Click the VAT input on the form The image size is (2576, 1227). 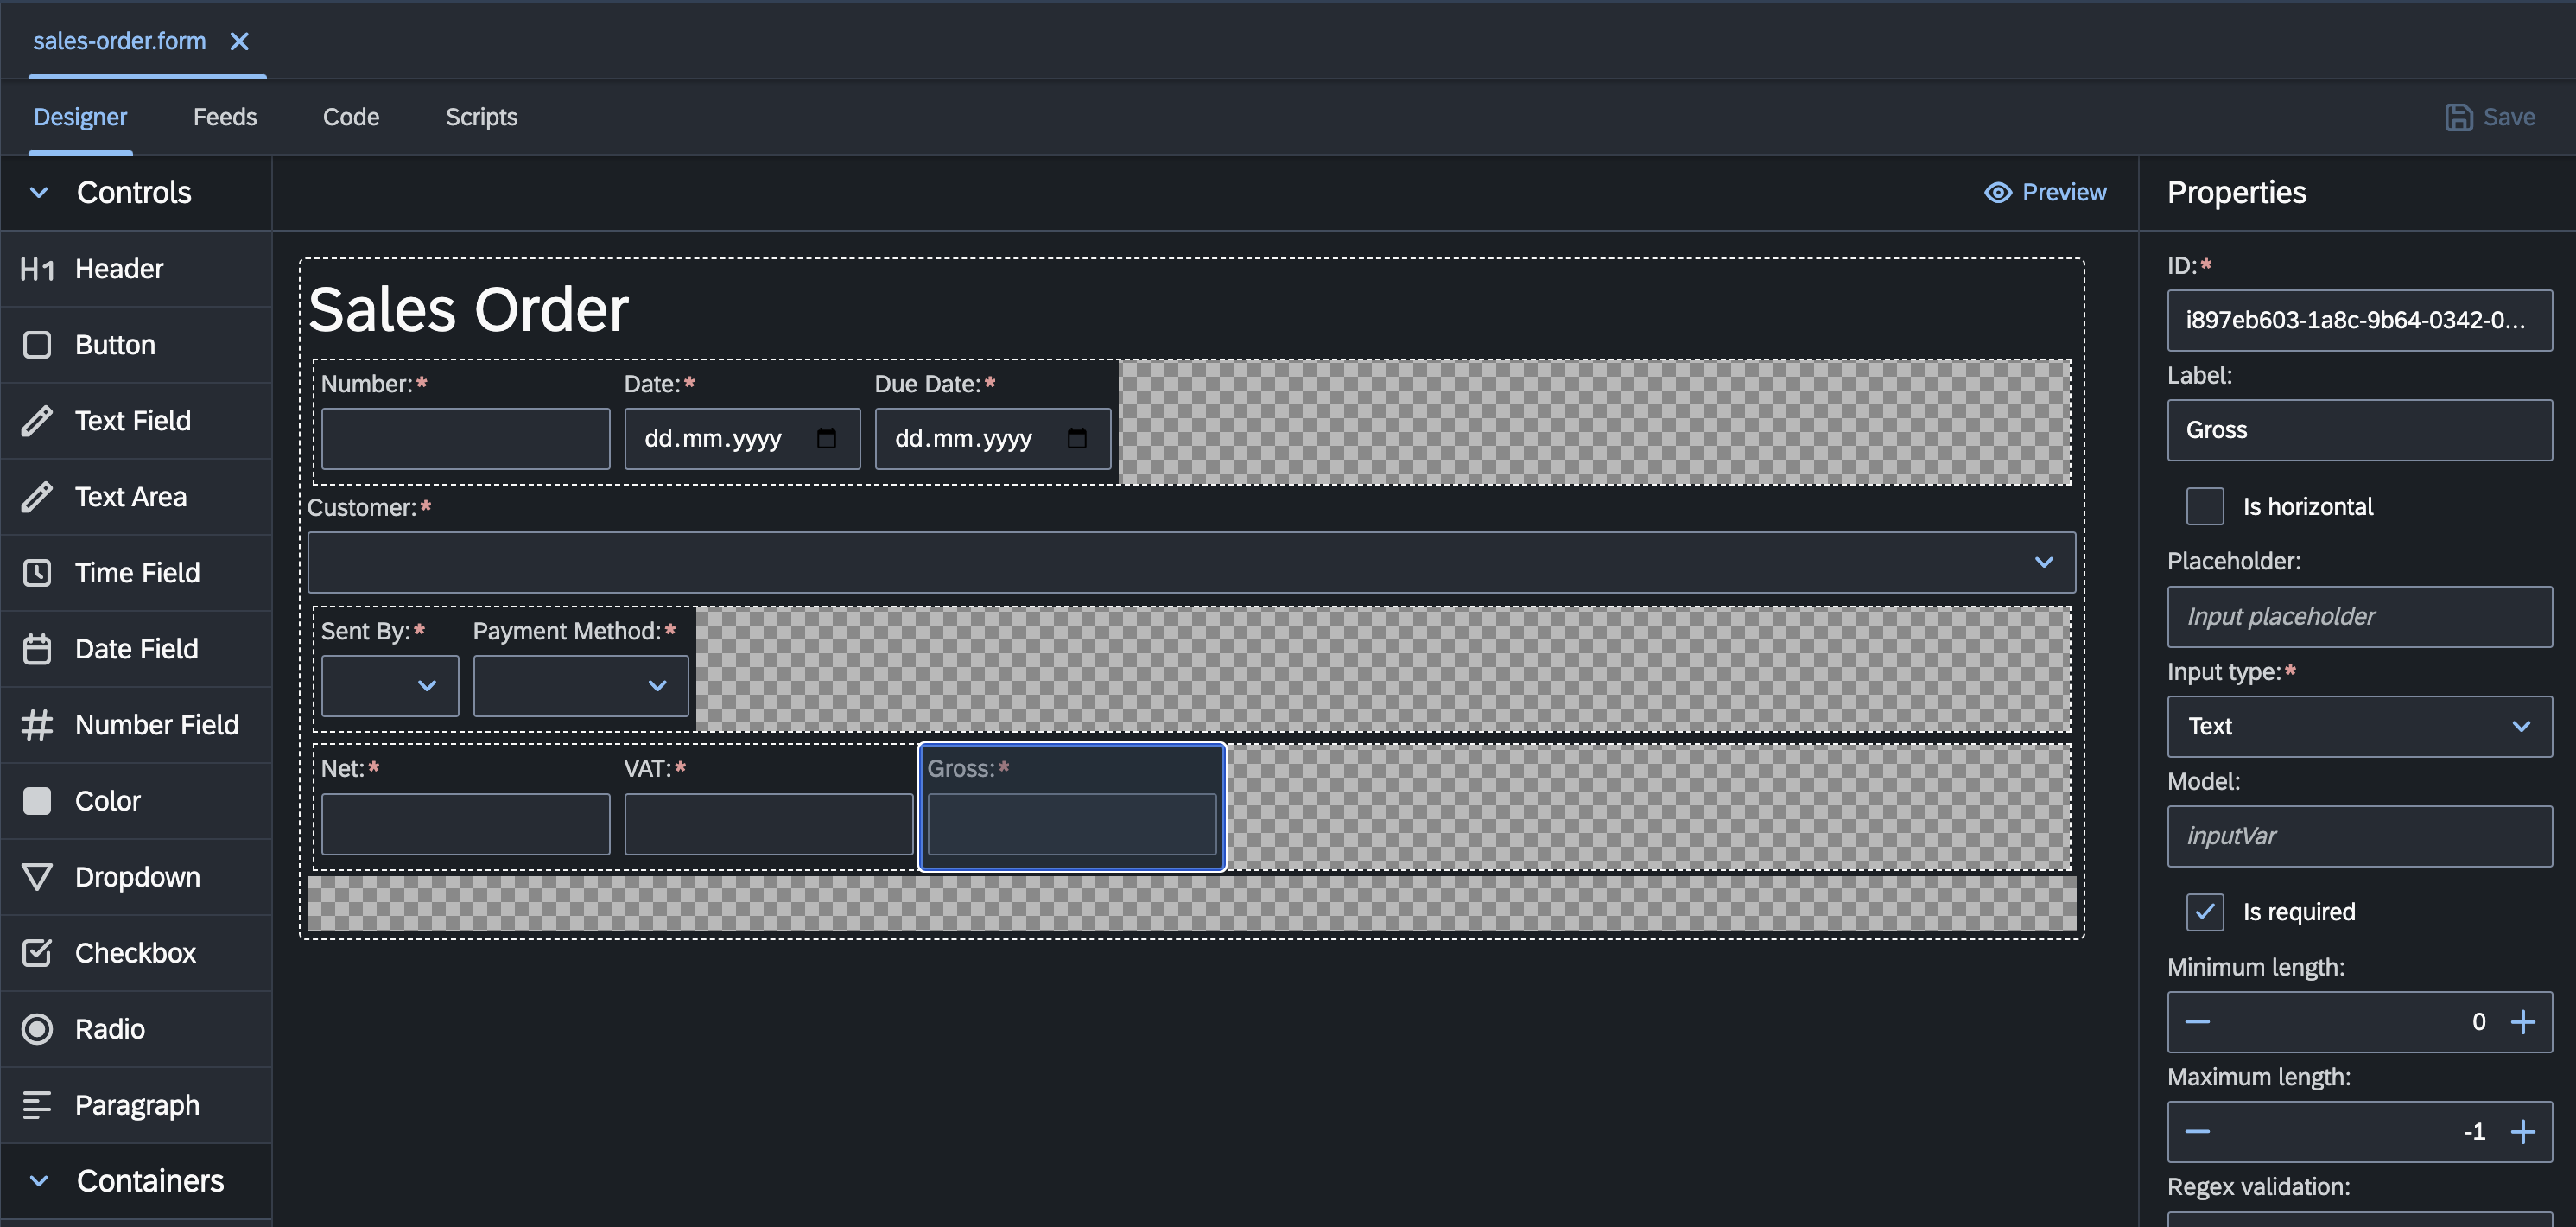768,824
